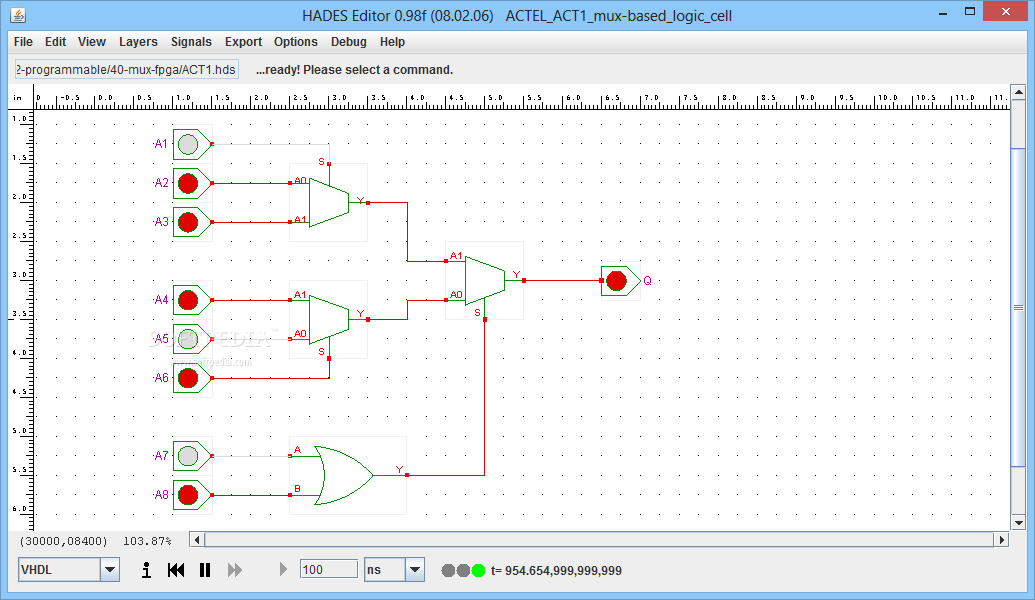Run the simulation for 100 ns

283,569
